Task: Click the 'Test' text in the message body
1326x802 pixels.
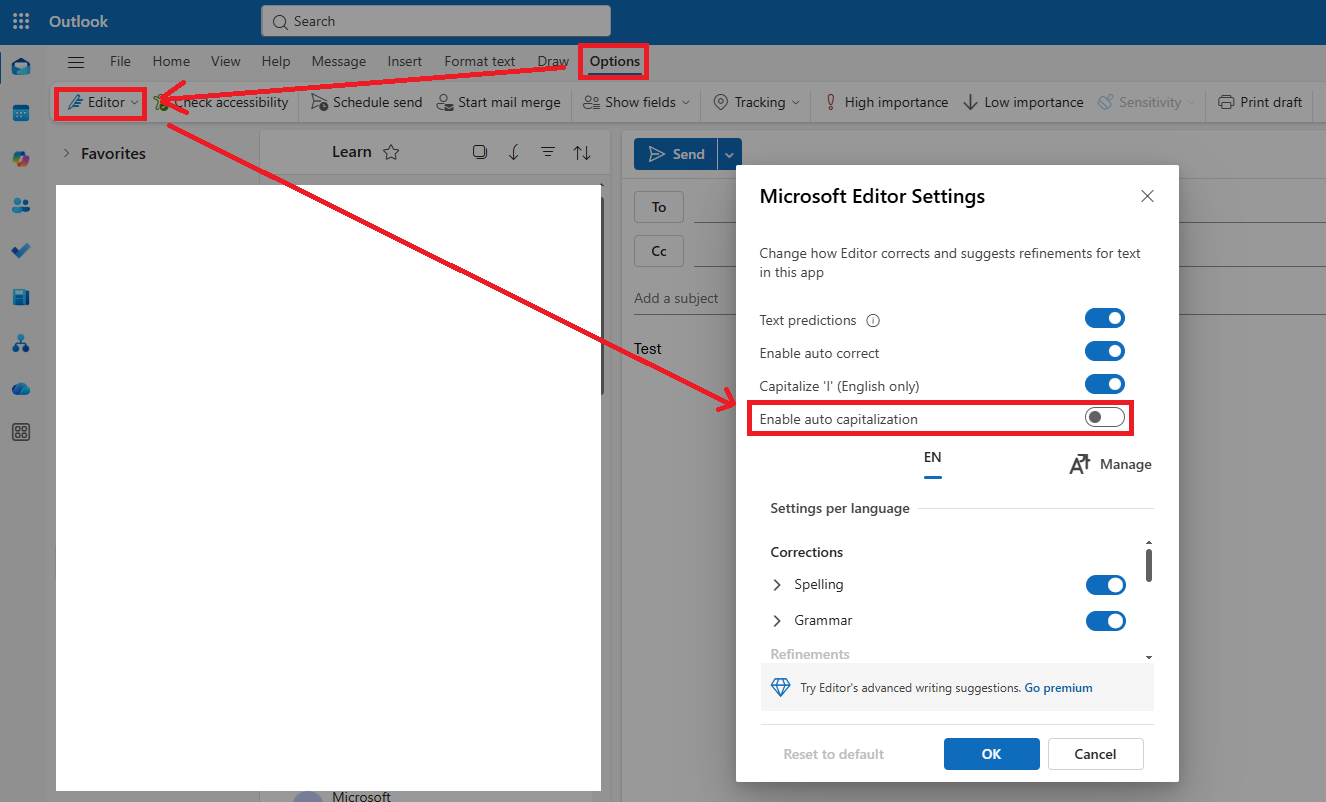Action: point(648,349)
